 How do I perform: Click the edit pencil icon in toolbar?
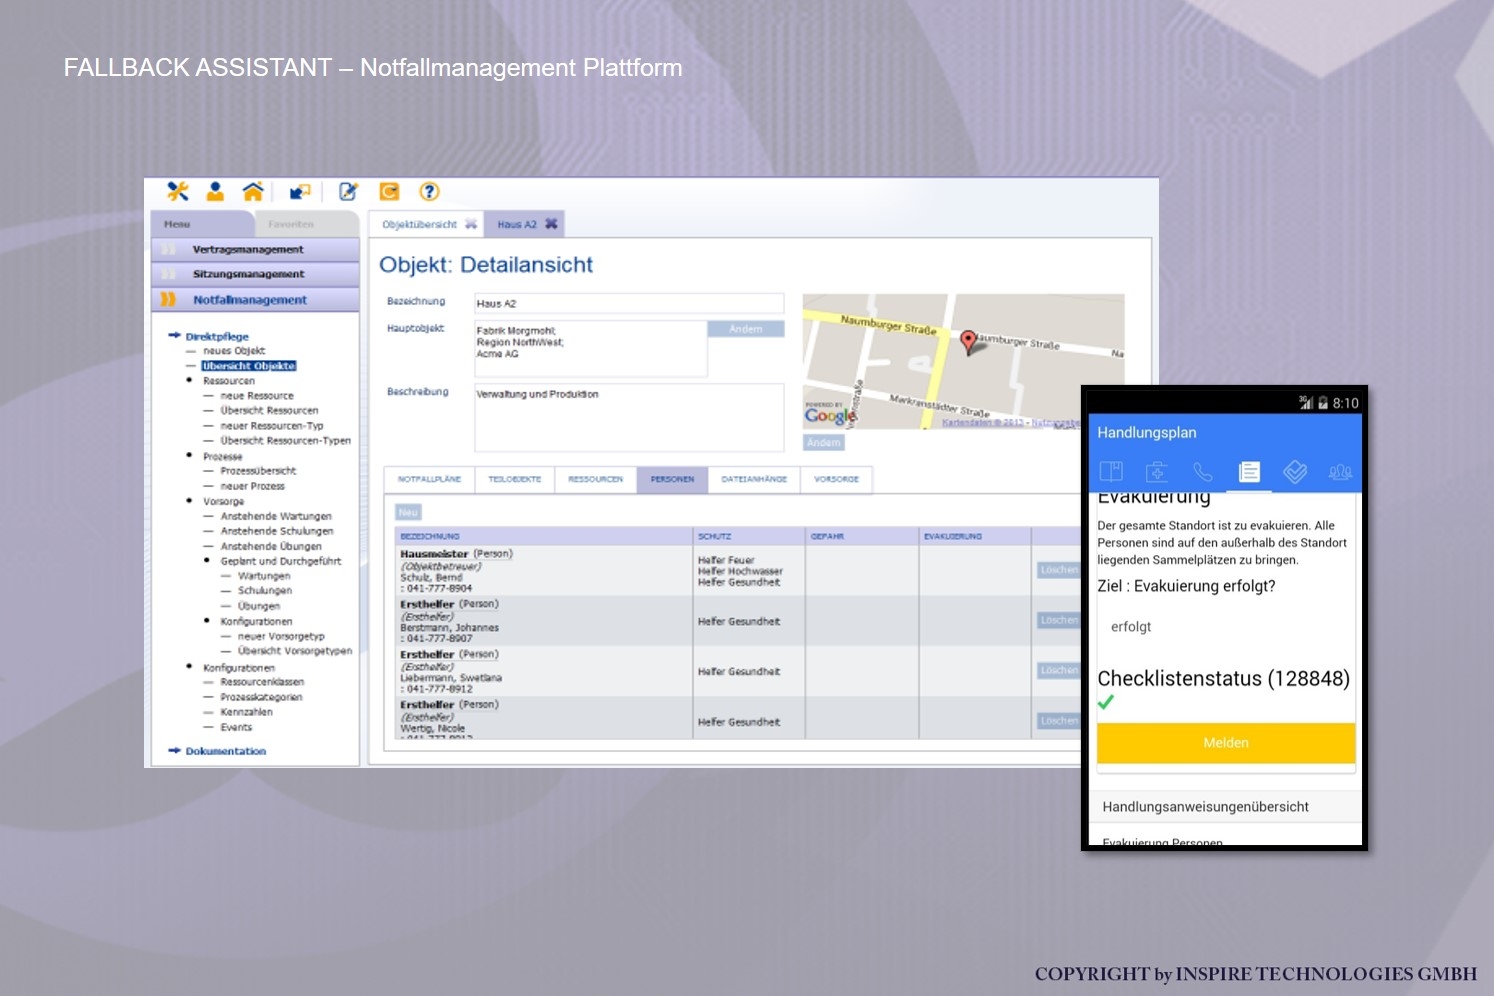(348, 192)
